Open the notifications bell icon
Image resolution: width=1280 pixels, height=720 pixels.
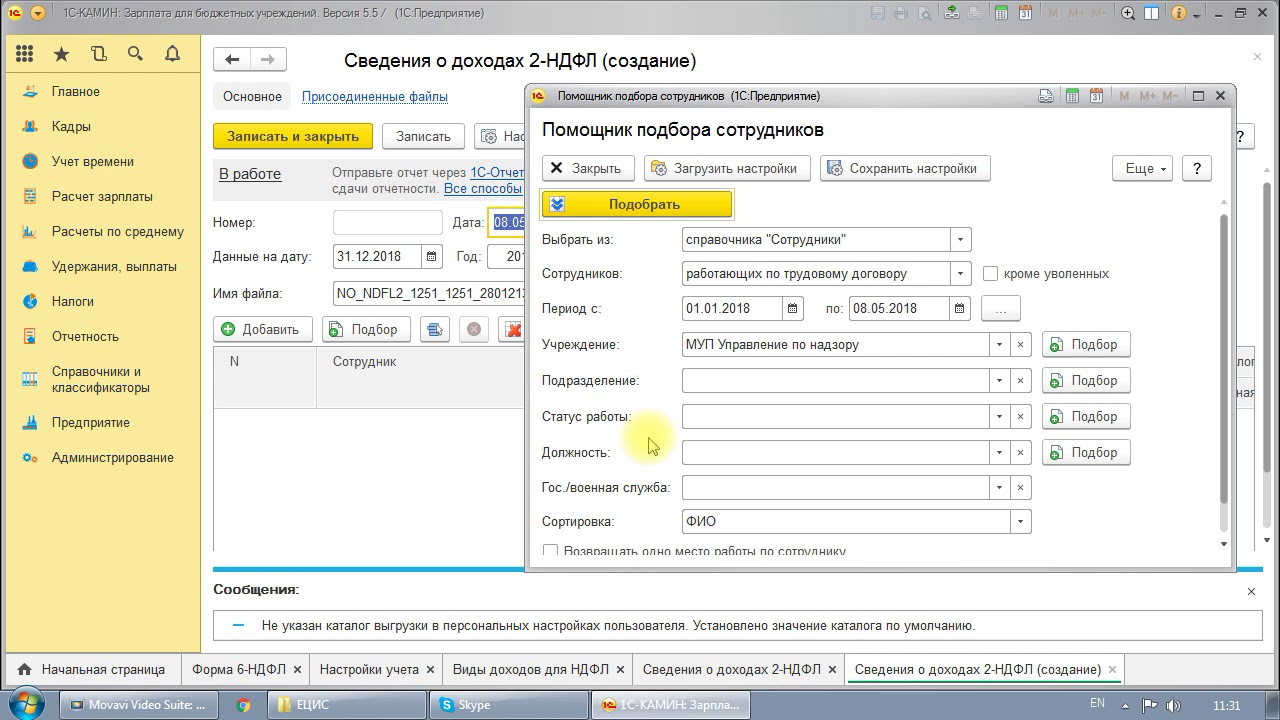coord(172,54)
